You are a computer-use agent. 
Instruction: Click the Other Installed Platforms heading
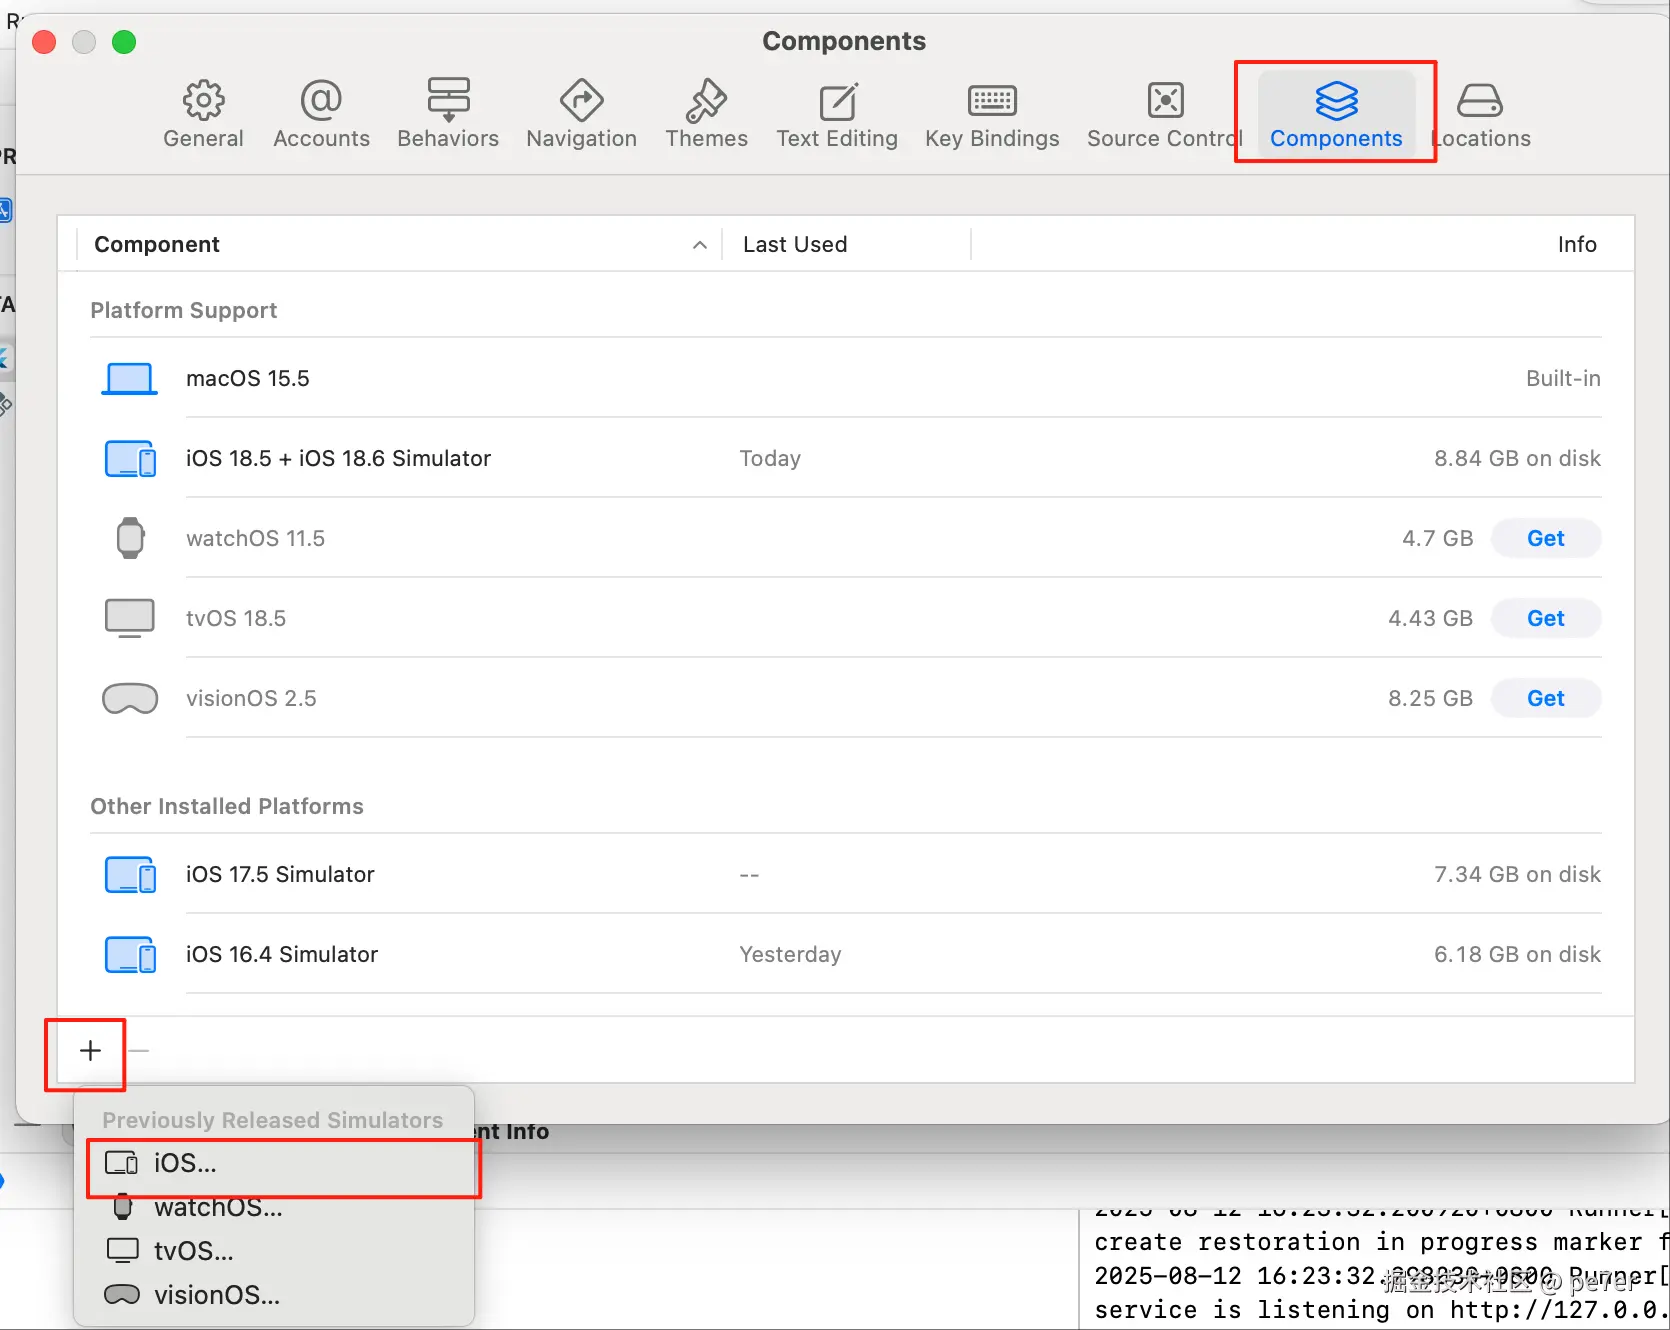click(x=227, y=806)
